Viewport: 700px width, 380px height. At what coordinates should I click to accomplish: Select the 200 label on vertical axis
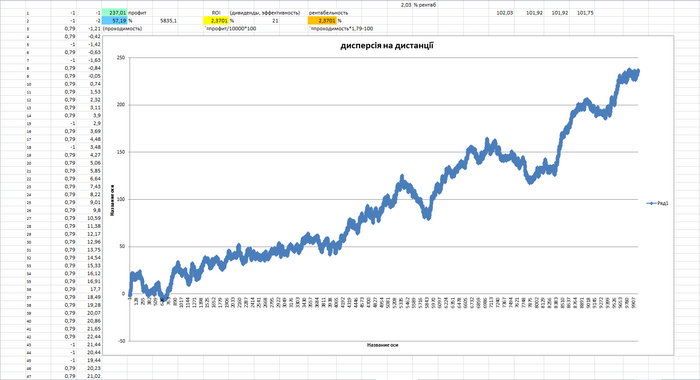click(121, 105)
